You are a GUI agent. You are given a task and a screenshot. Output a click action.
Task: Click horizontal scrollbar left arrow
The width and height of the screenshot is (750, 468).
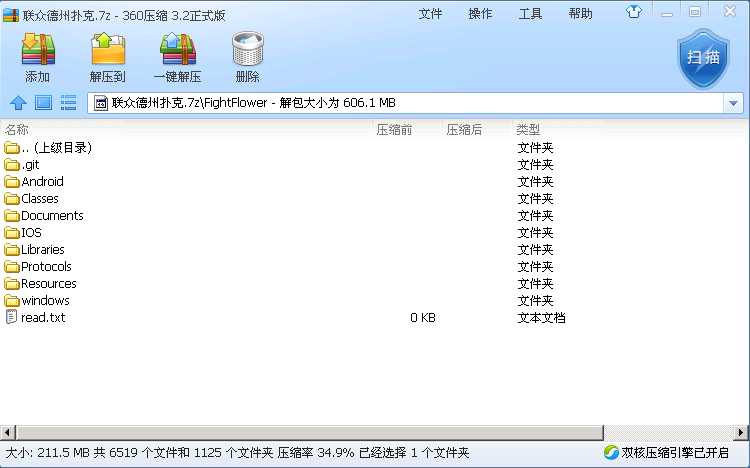7,433
